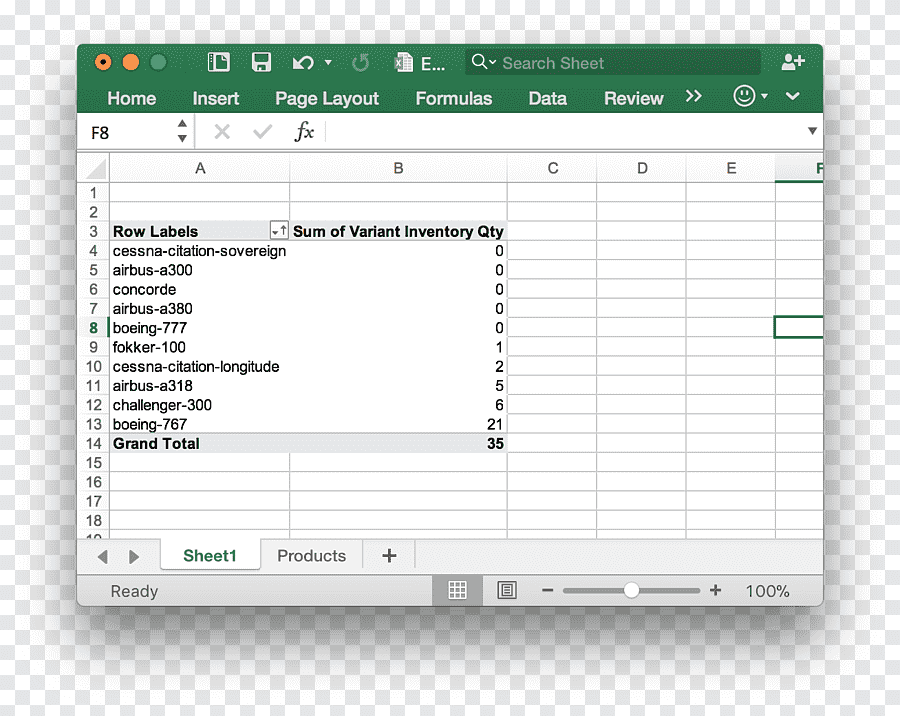Open the Products sheet tab
Screen dimensions: 900x716
pos(311,555)
